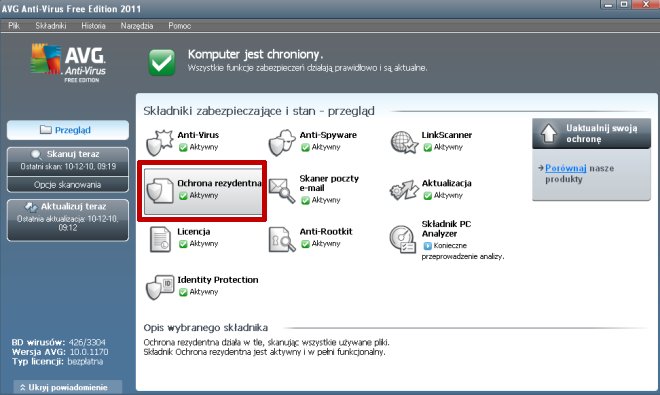Click the green Aktywny check under Anti-Spyware
This screenshot has height=395, width=660.
(x=305, y=147)
